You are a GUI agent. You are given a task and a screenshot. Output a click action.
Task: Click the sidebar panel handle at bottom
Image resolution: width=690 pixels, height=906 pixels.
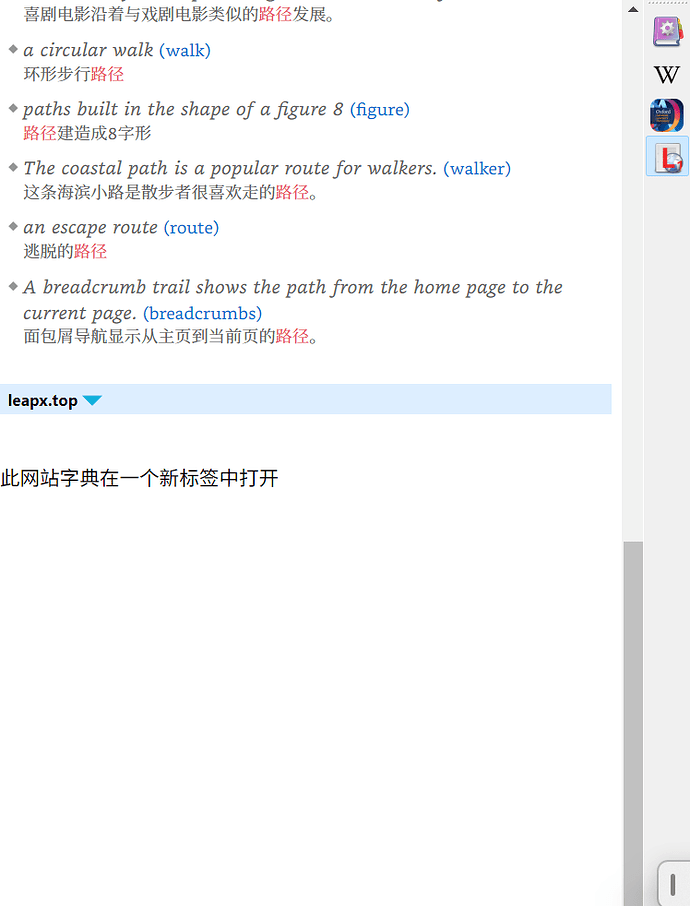coord(673,884)
